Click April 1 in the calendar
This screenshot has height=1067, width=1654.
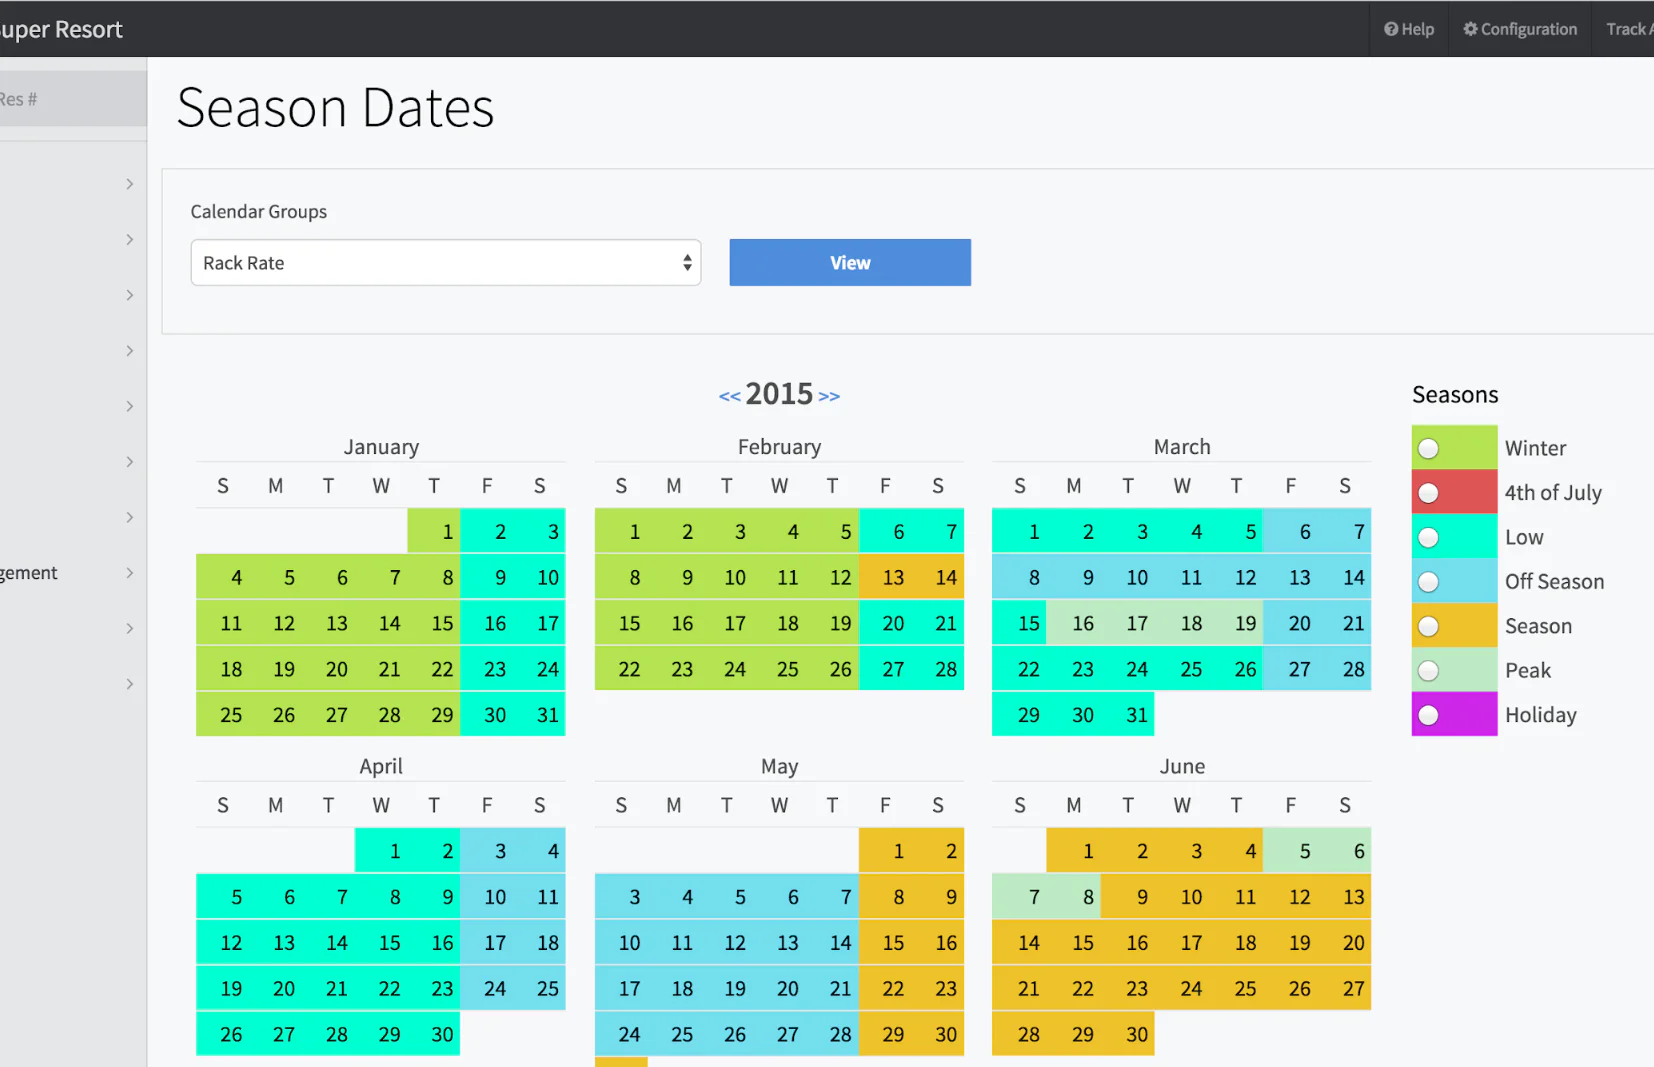point(382,851)
